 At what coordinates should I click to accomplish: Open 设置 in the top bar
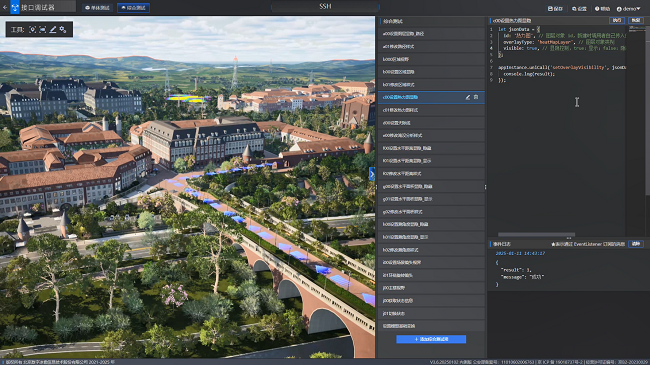tap(579, 9)
